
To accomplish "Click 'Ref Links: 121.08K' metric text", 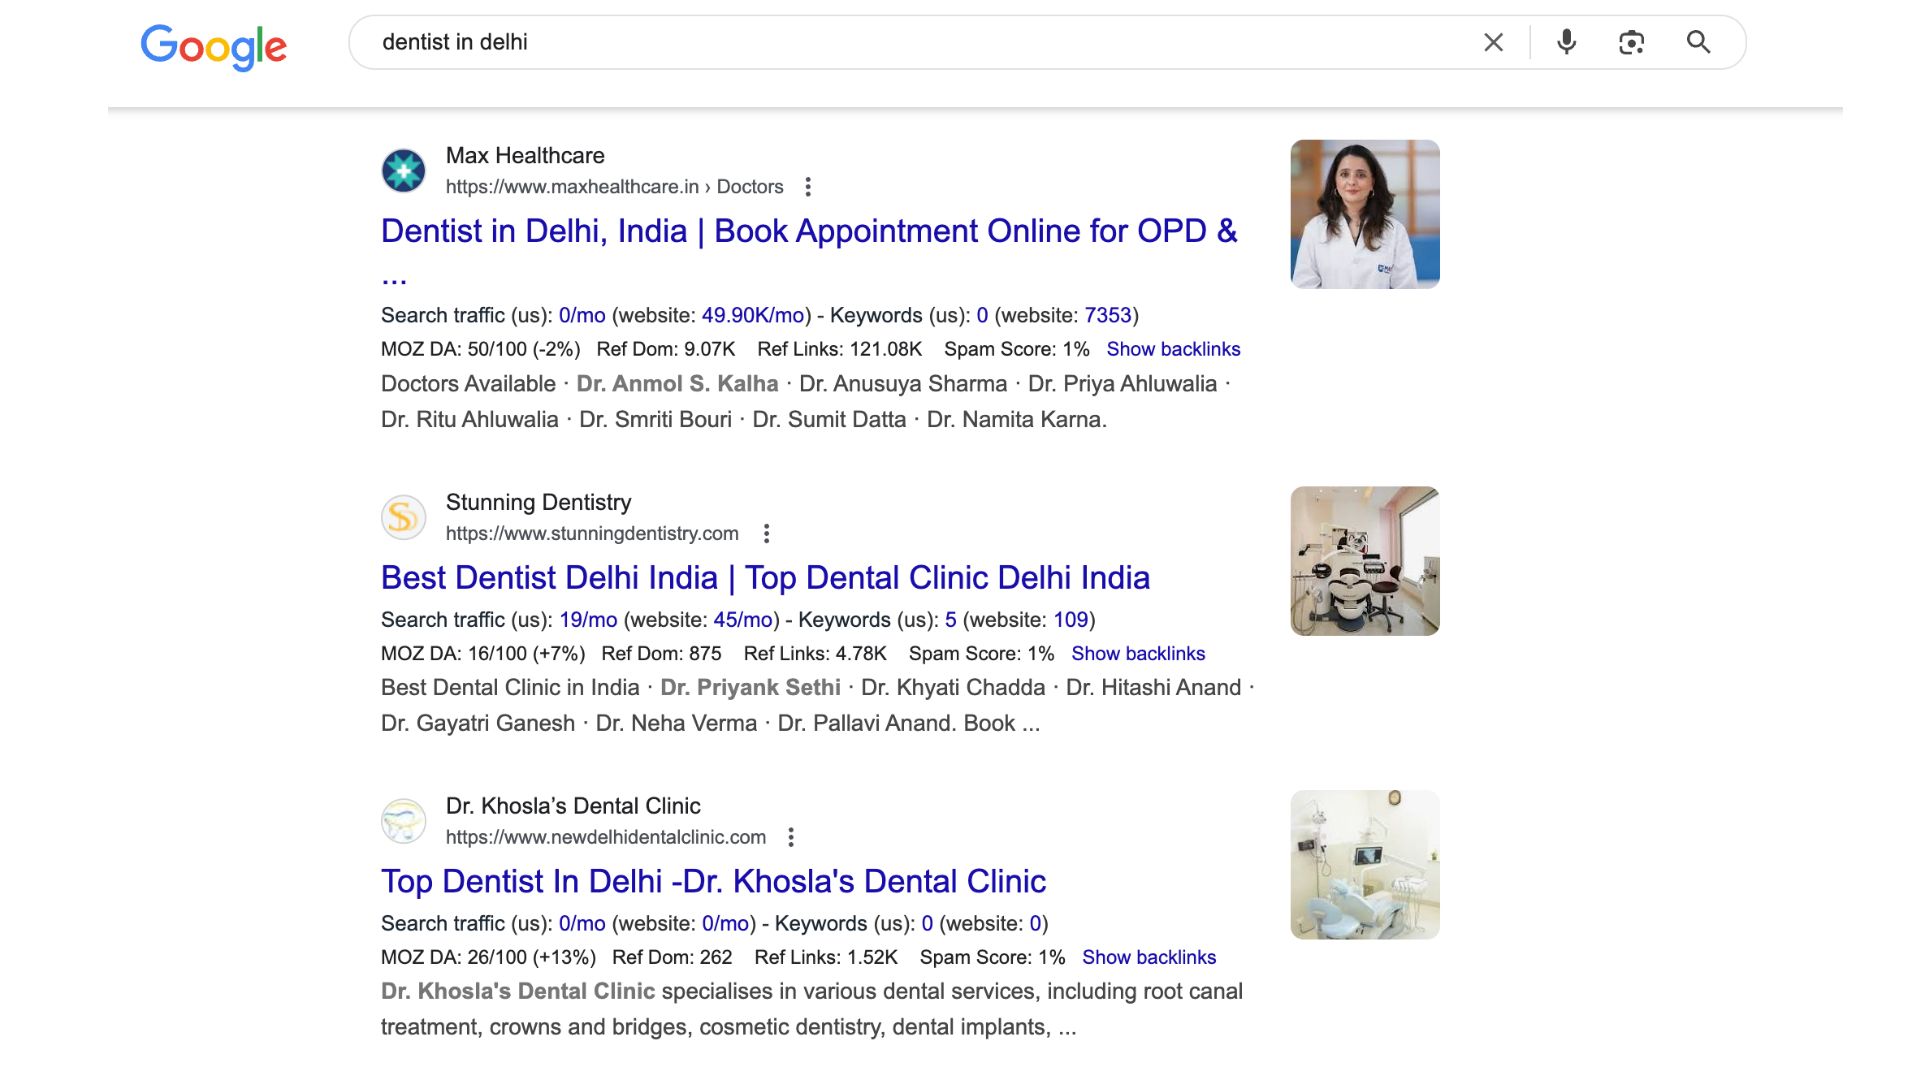I will pos(839,349).
